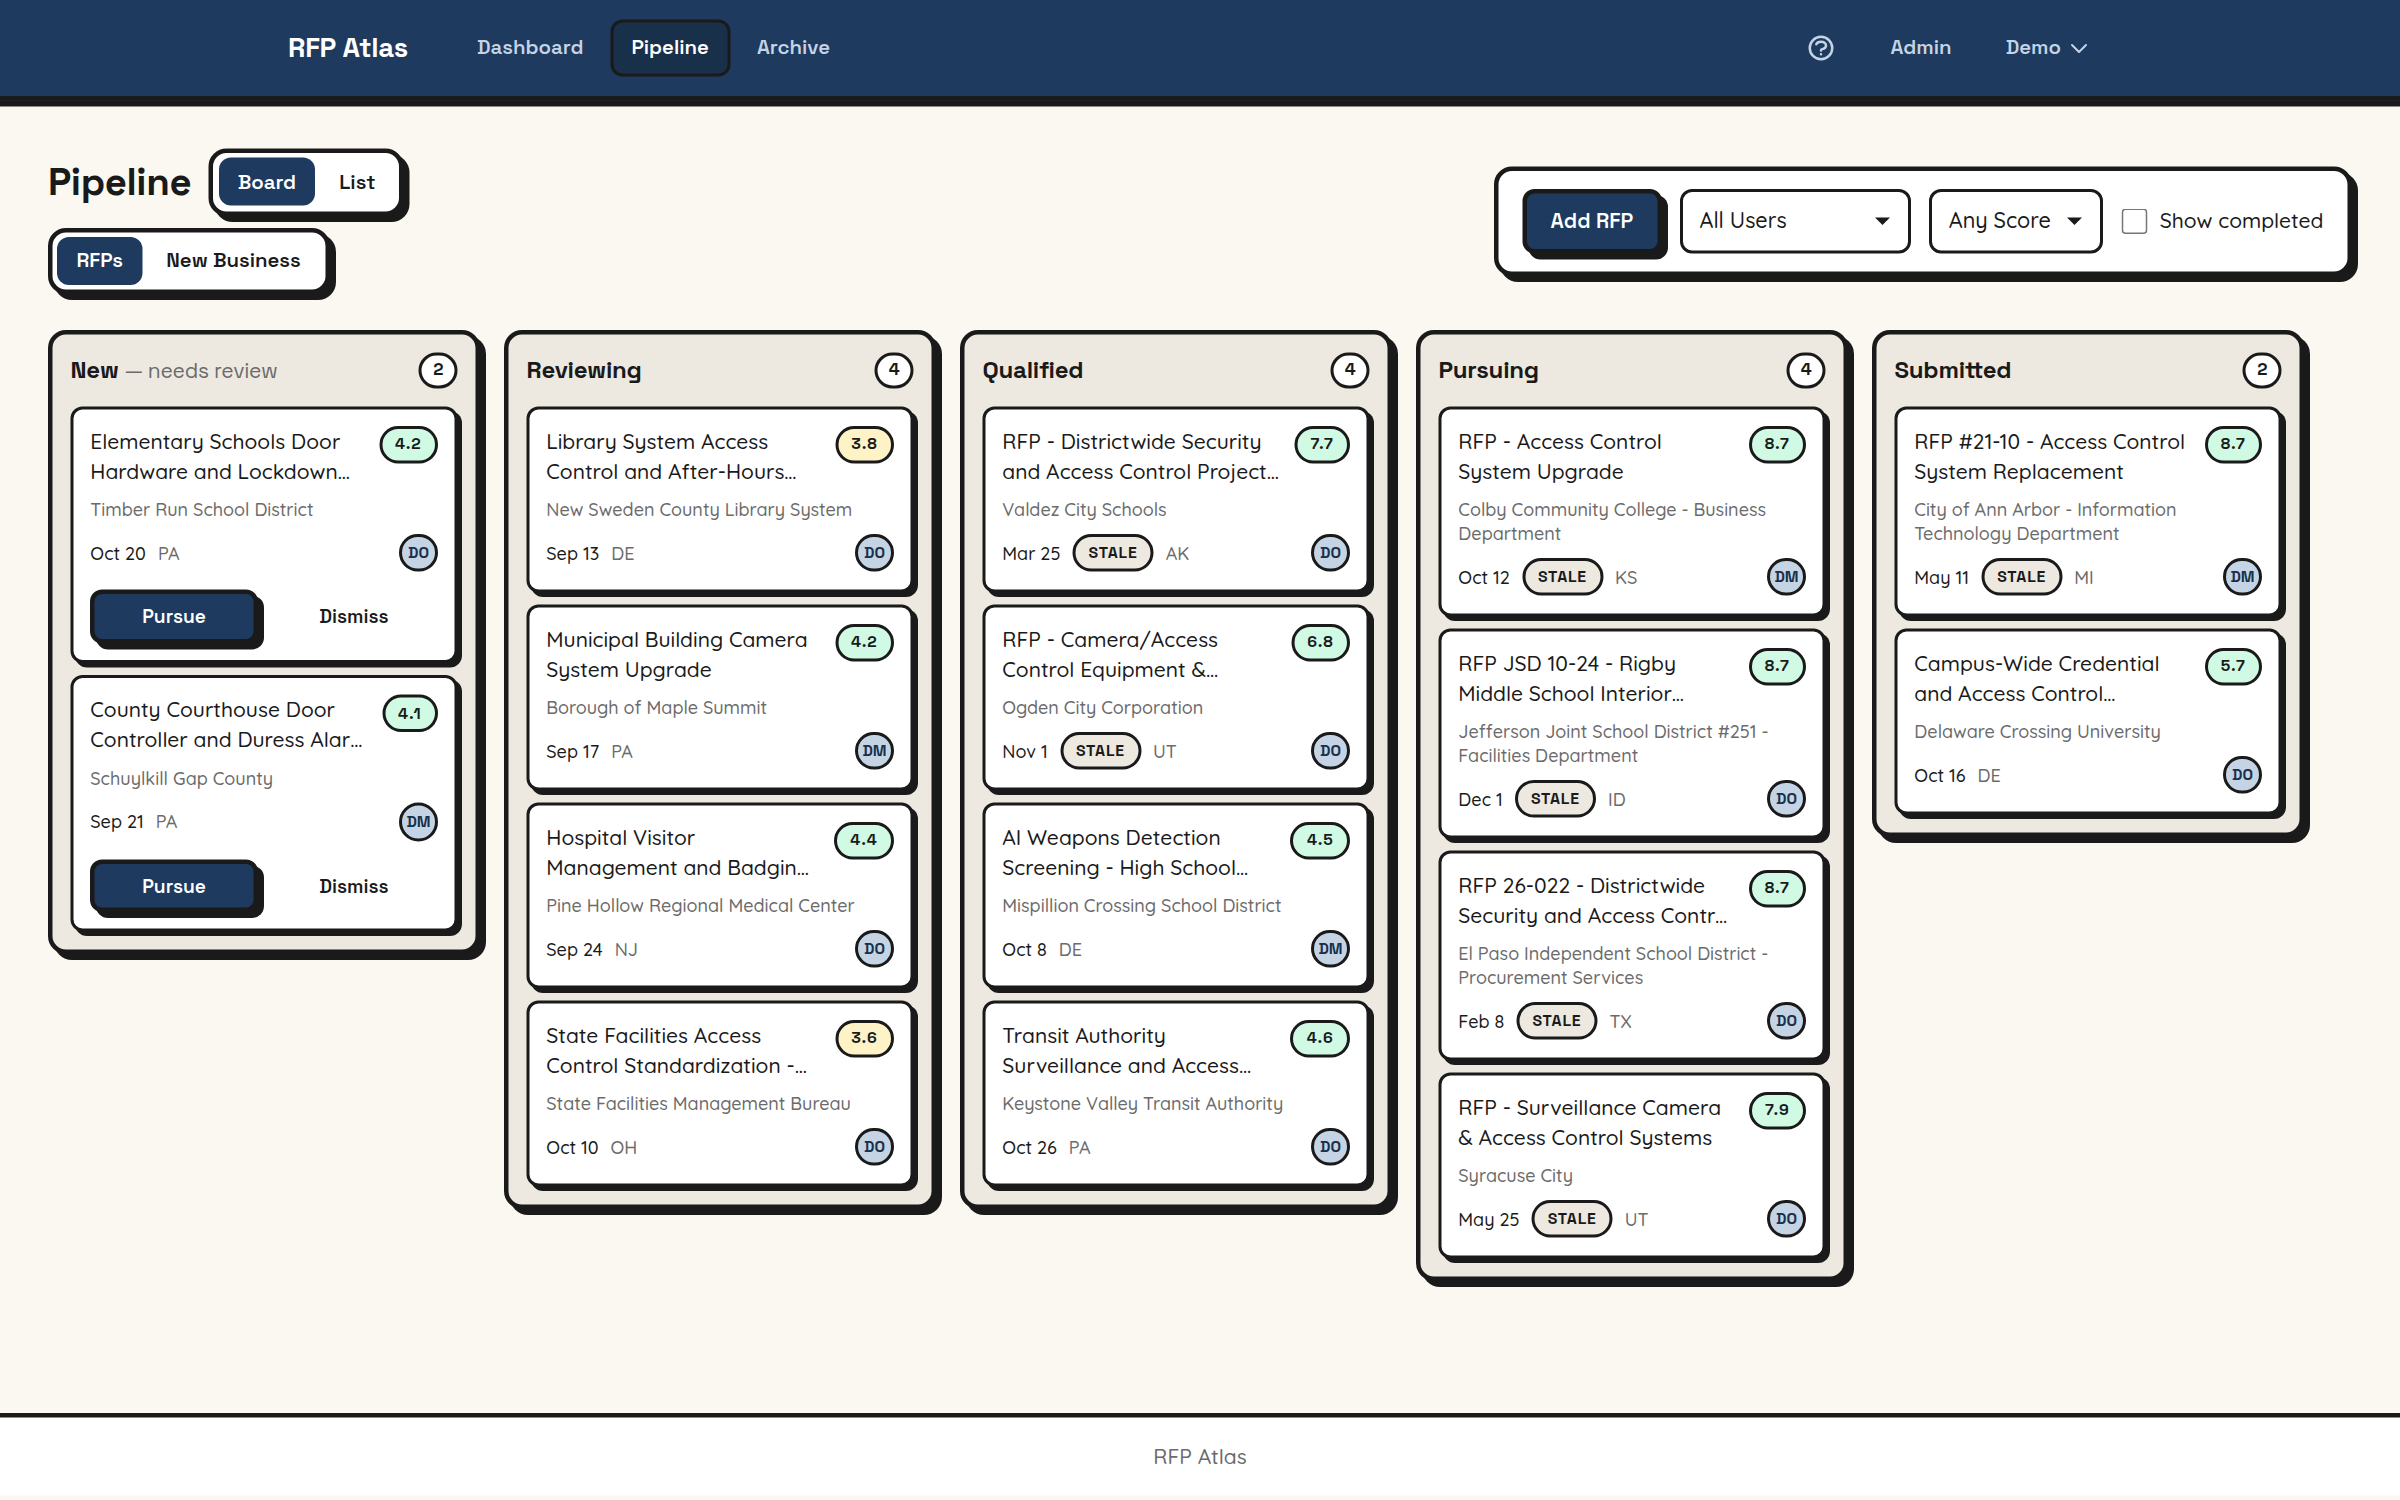Click DM avatar on Municipal Building Camera card
The height and width of the screenshot is (1500, 2400).
[x=874, y=751]
